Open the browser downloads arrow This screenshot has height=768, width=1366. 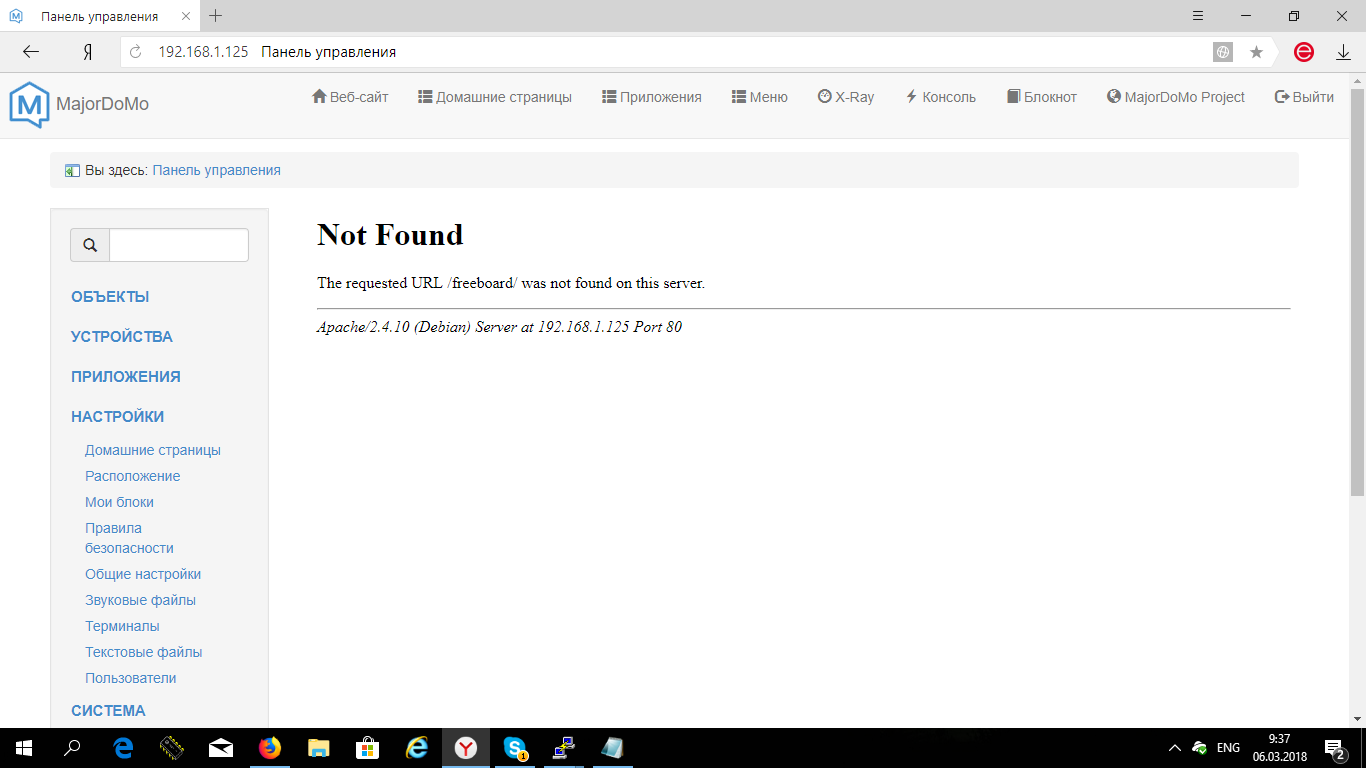[x=1343, y=52]
